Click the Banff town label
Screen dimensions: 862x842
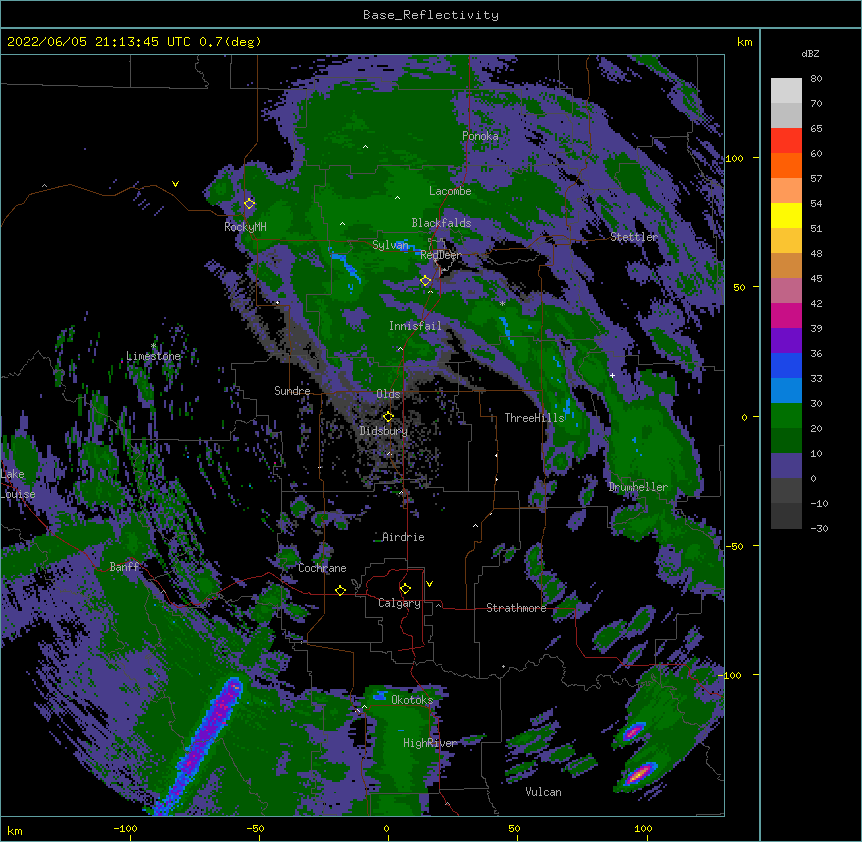point(124,567)
